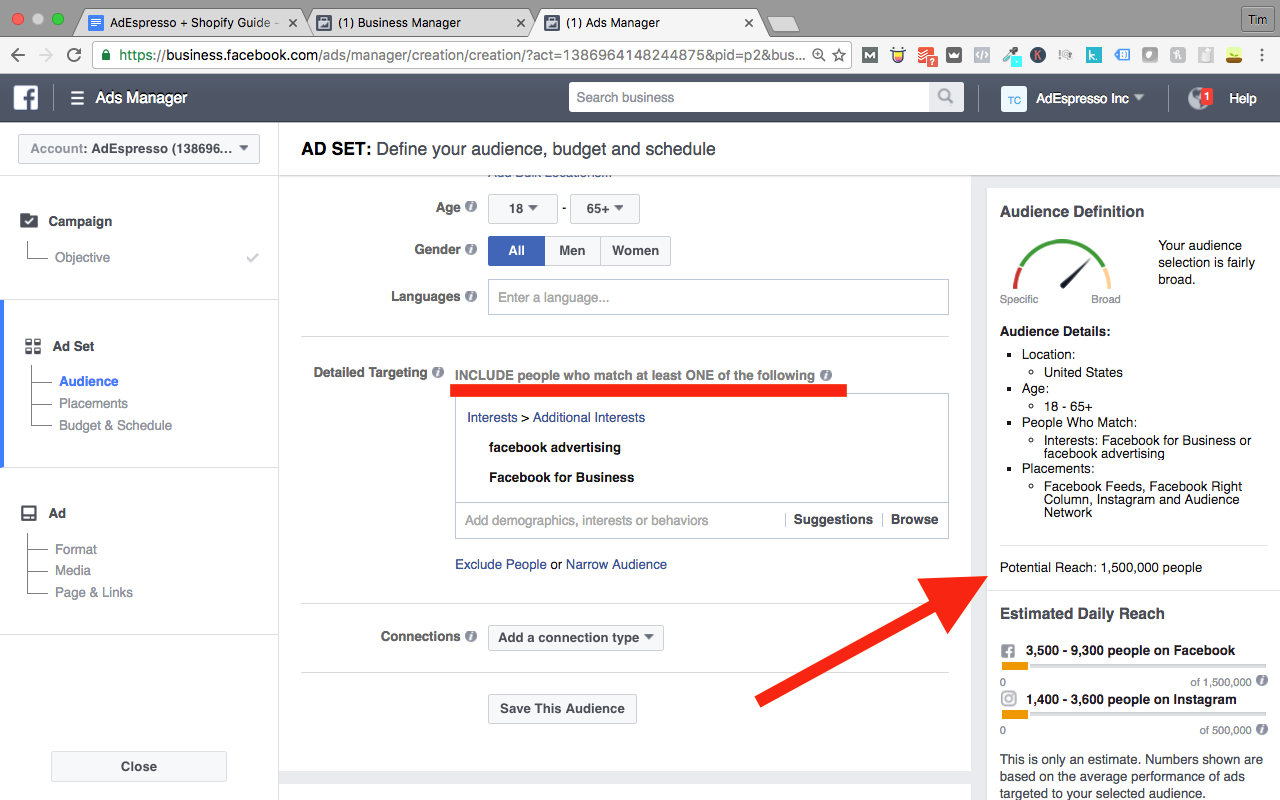The image size is (1280, 800).
Task: Open Add a connection type dropdown
Action: [x=576, y=637]
